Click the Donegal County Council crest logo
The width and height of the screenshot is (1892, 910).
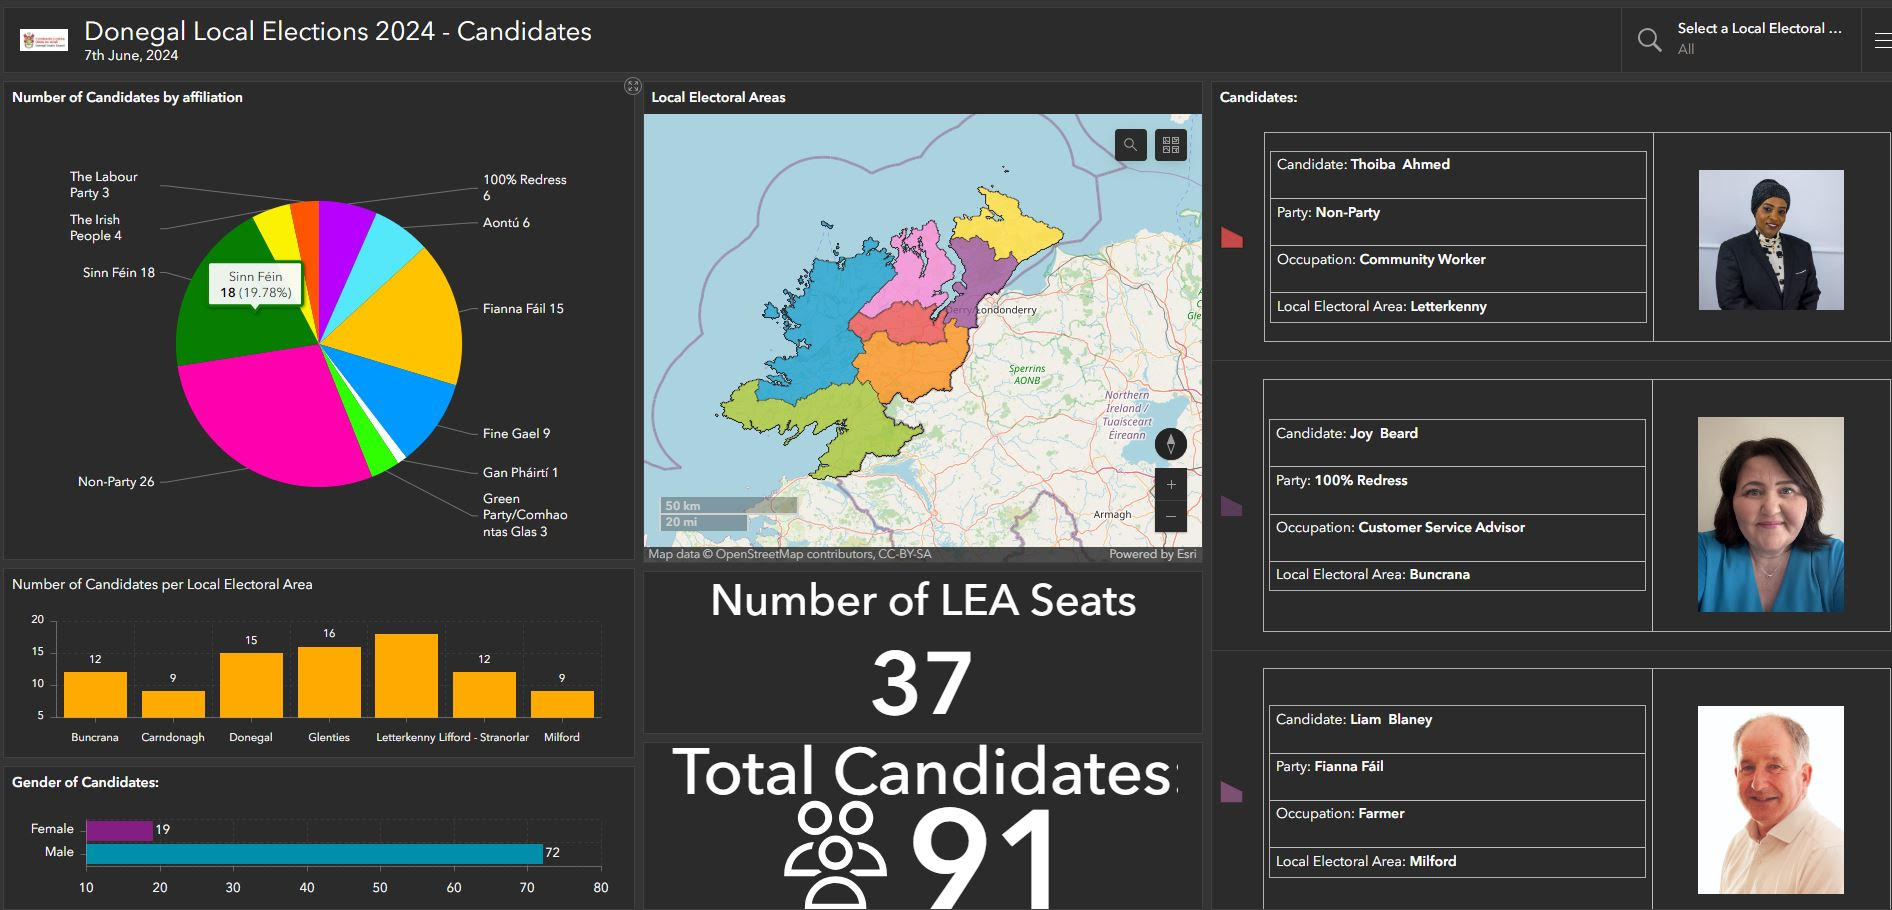[44, 39]
